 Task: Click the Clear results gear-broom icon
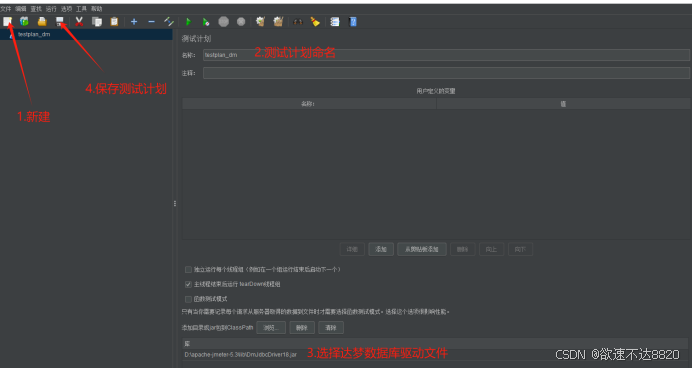coord(260,21)
